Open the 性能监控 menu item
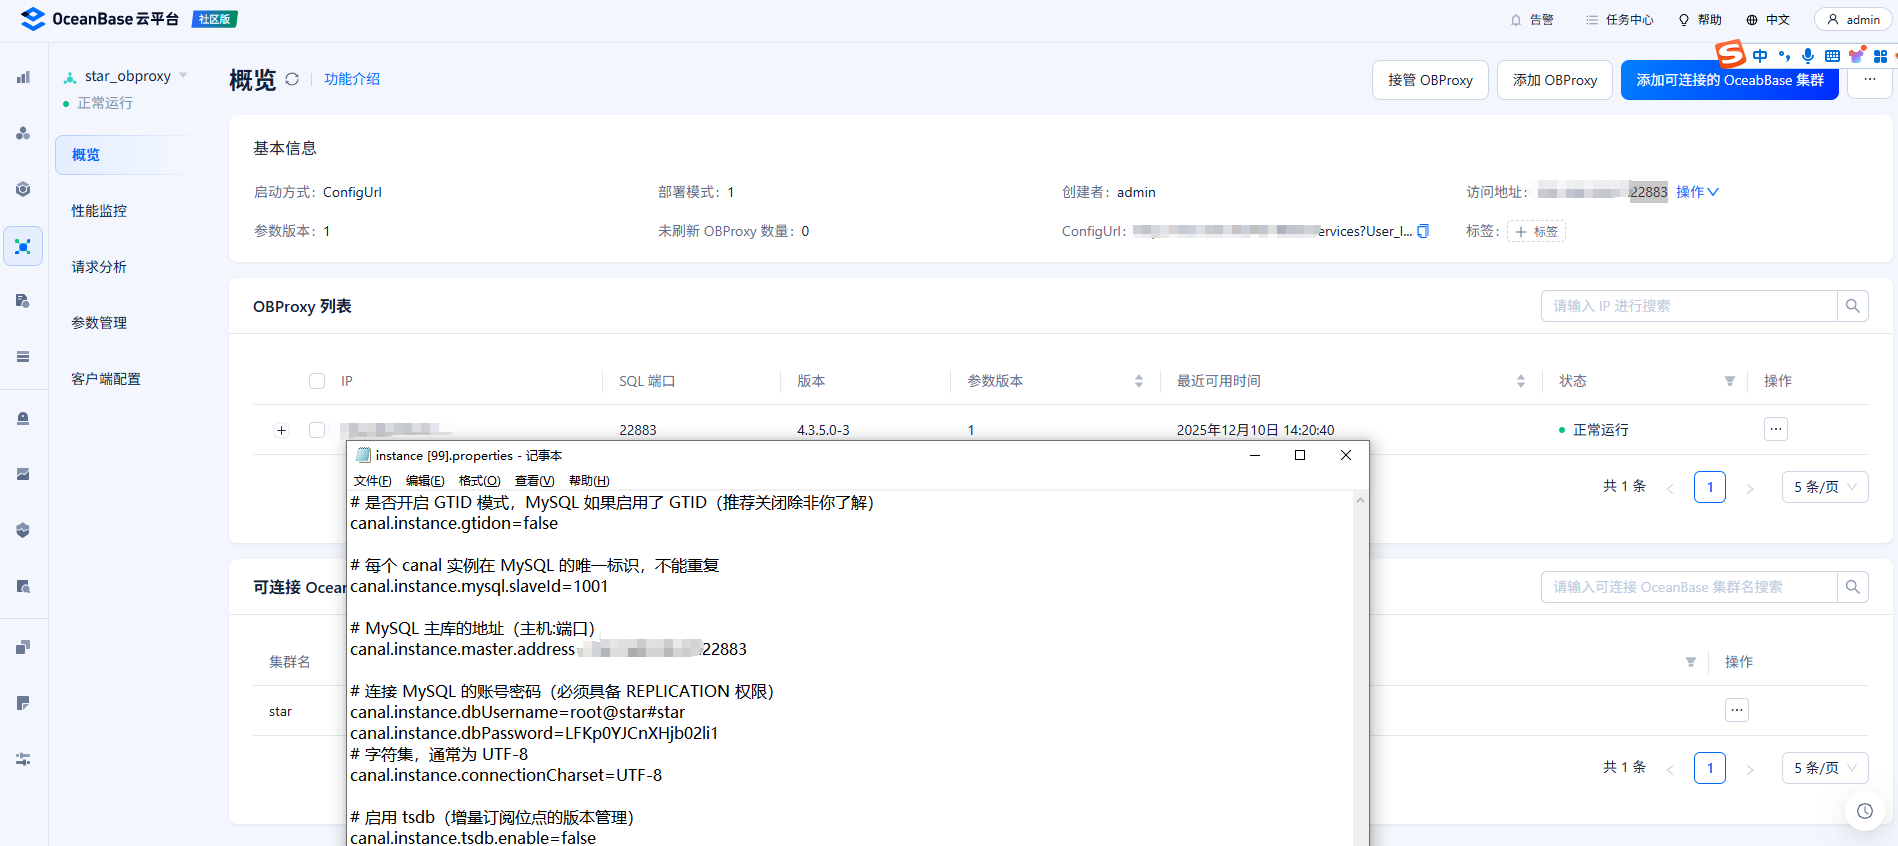 tap(99, 211)
